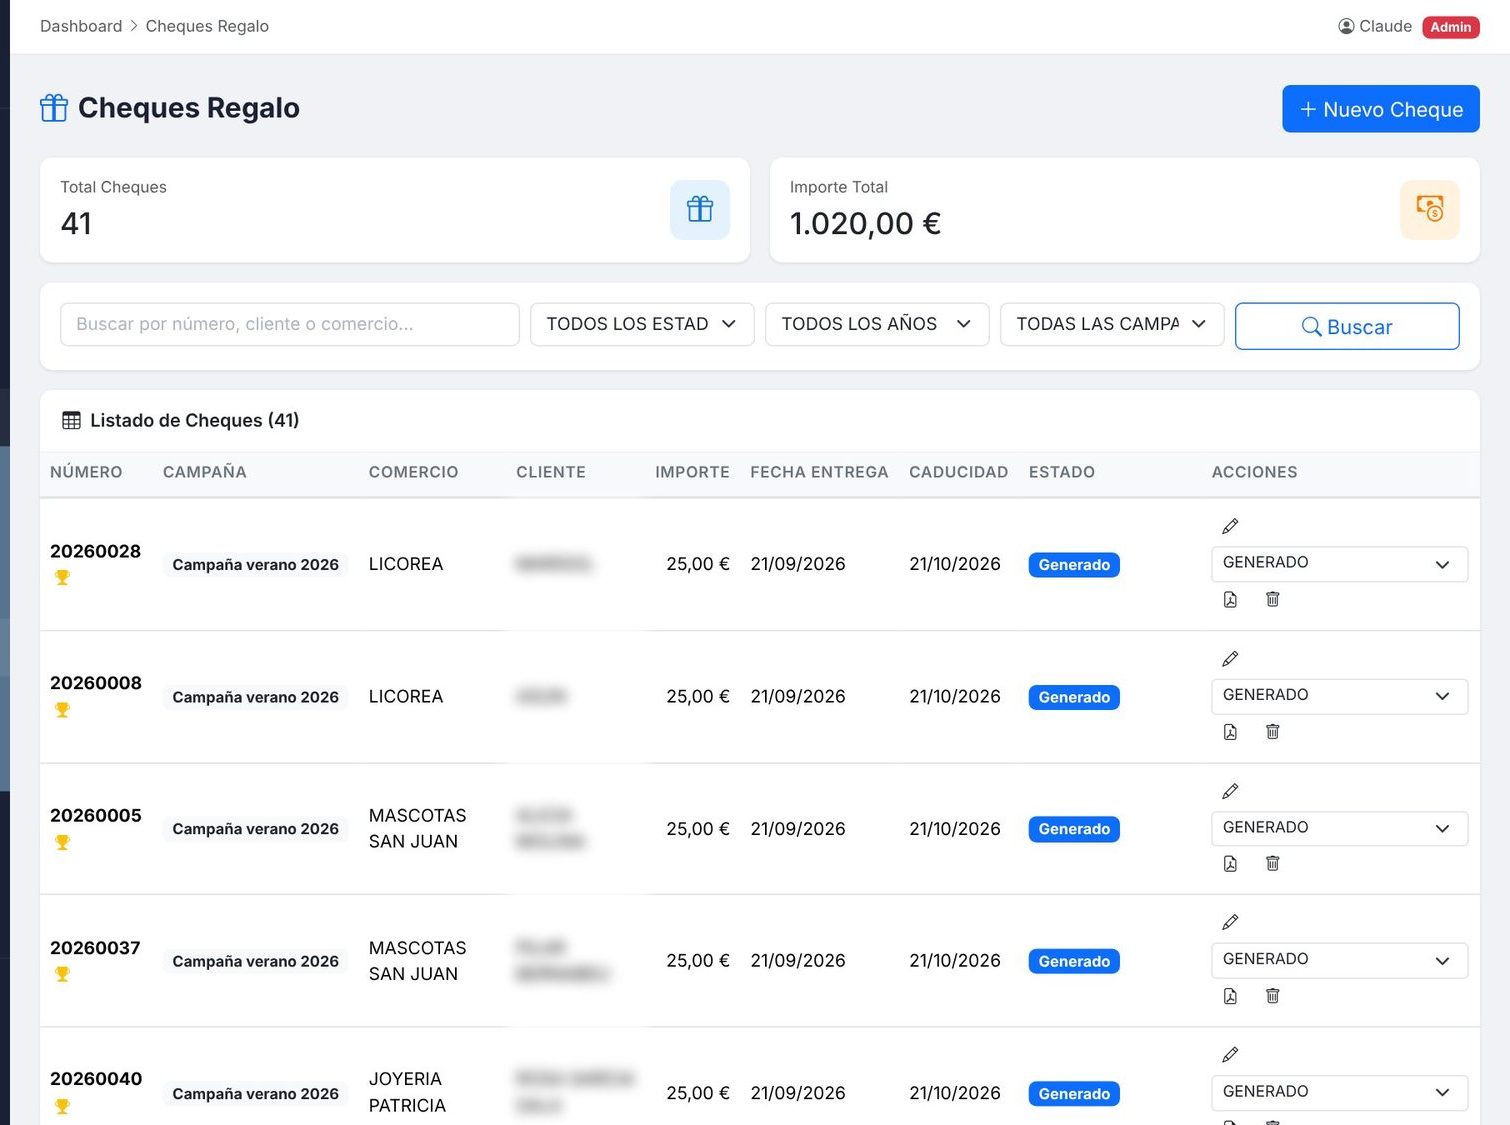
Task: Open PDF file icon for cheque 20260008
Action: tap(1230, 732)
